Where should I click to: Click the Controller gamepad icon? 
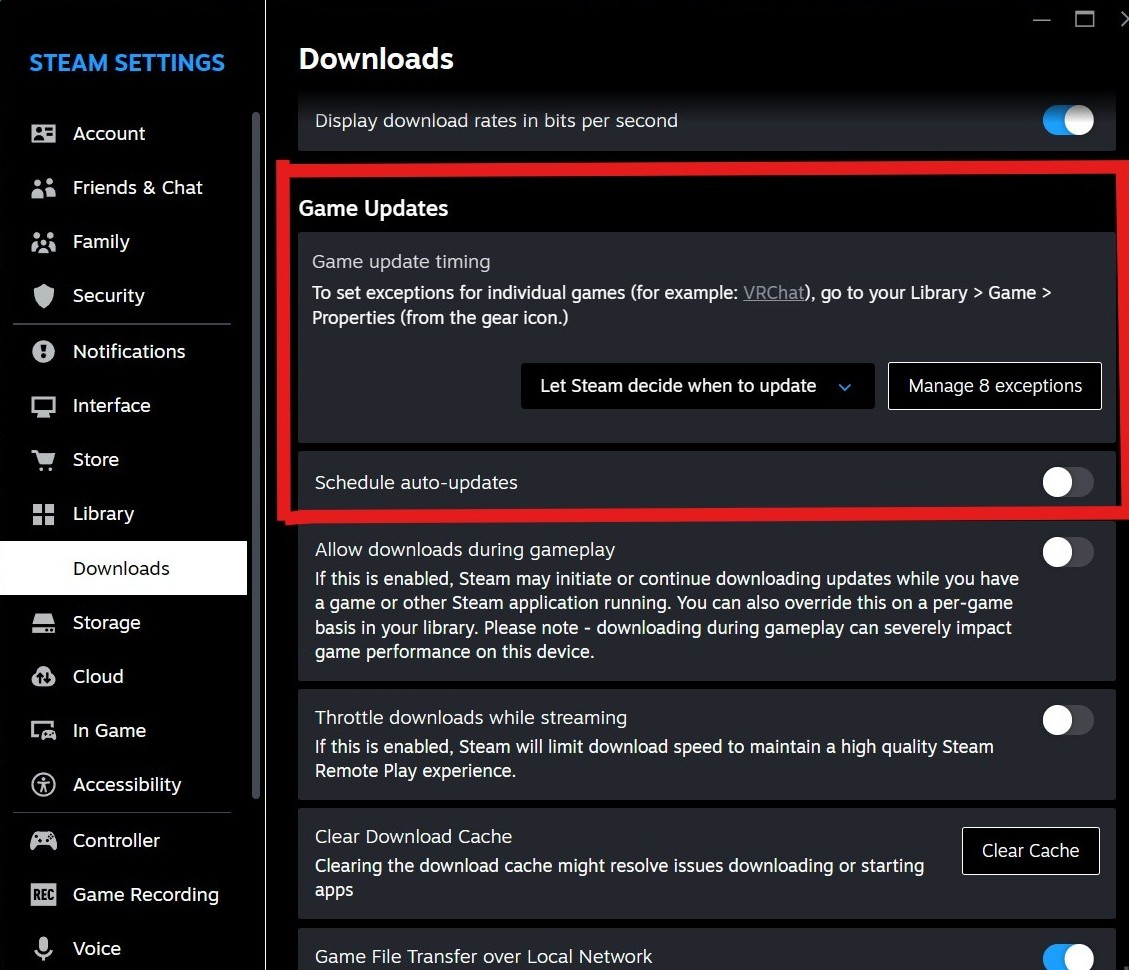43,840
